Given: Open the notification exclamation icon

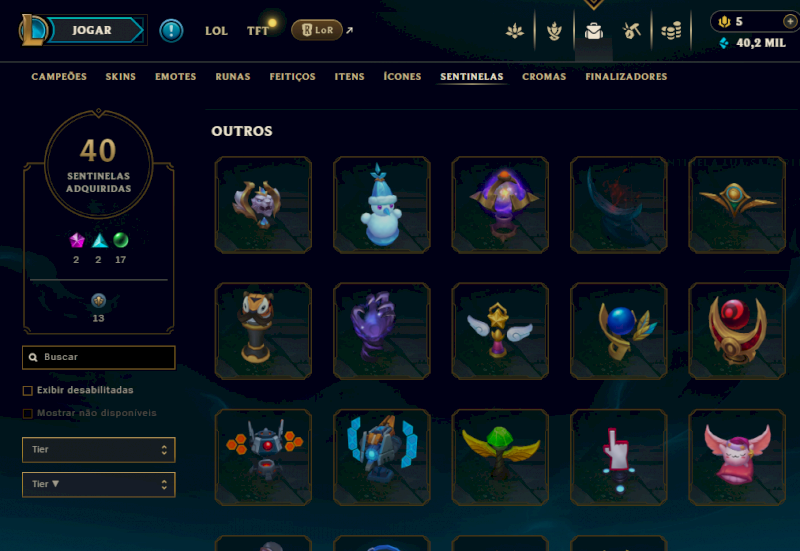Looking at the screenshot, I should [171, 31].
